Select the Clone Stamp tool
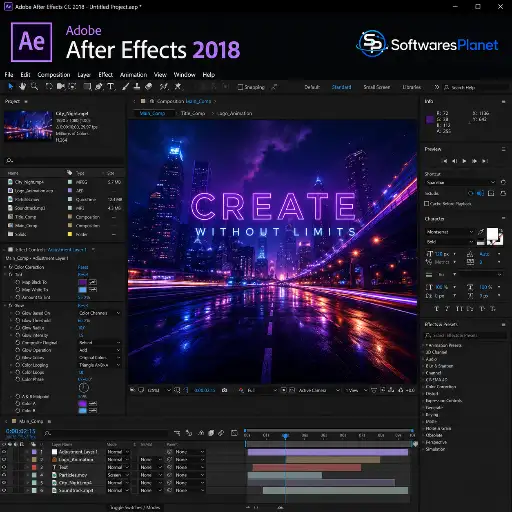This screenshot has height=512, width=512. [x=137, y=87]
